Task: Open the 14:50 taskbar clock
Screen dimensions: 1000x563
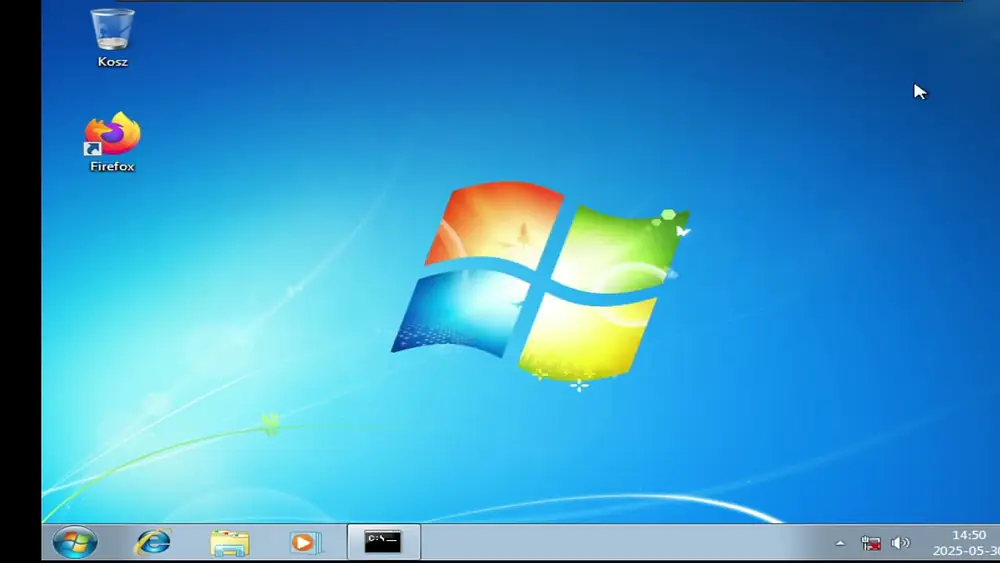Action: pos(967,543)
